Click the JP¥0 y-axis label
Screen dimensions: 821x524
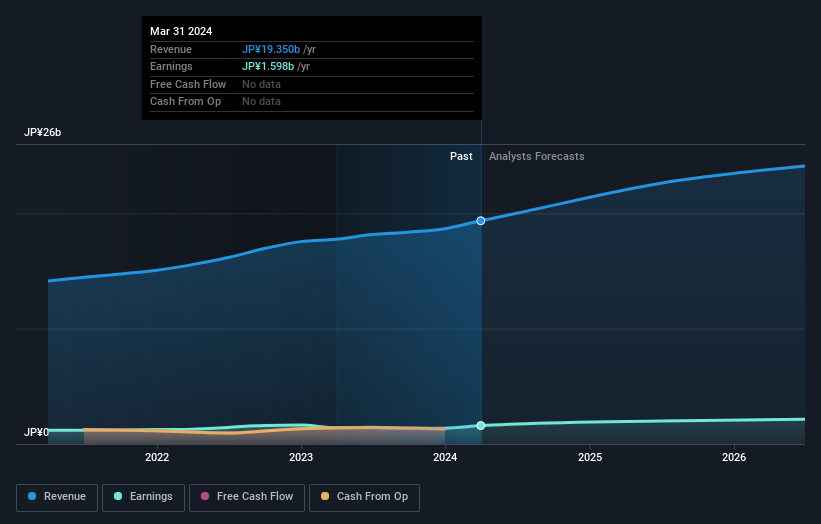[x=36, y=432]
